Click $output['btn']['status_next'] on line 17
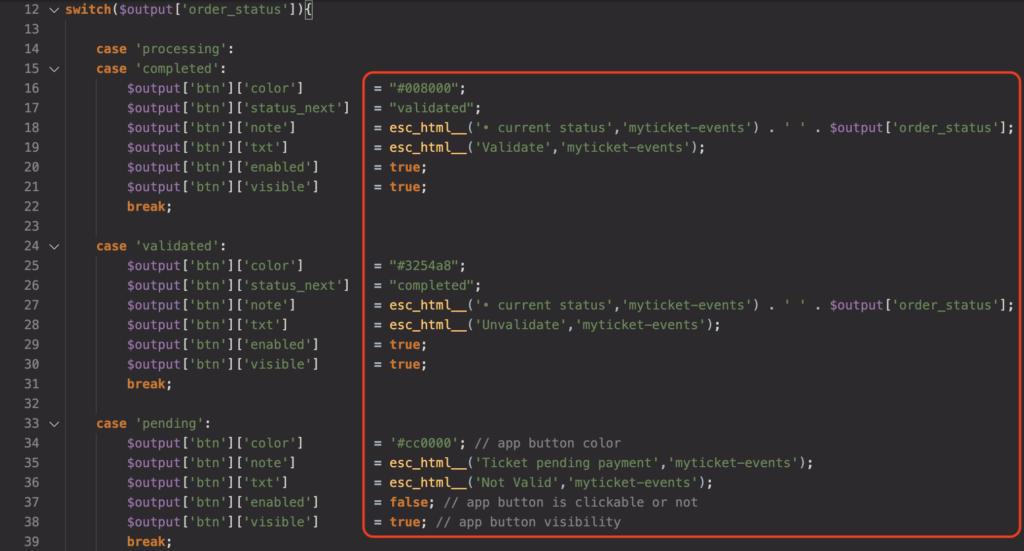The height and width of the screenshot is (551, 1024). [238, 108]
